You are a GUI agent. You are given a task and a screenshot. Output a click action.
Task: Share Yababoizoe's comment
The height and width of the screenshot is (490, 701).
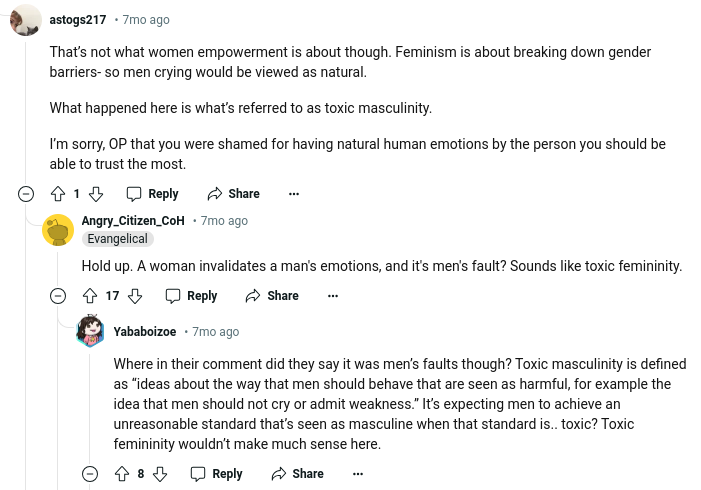point(297,474)
